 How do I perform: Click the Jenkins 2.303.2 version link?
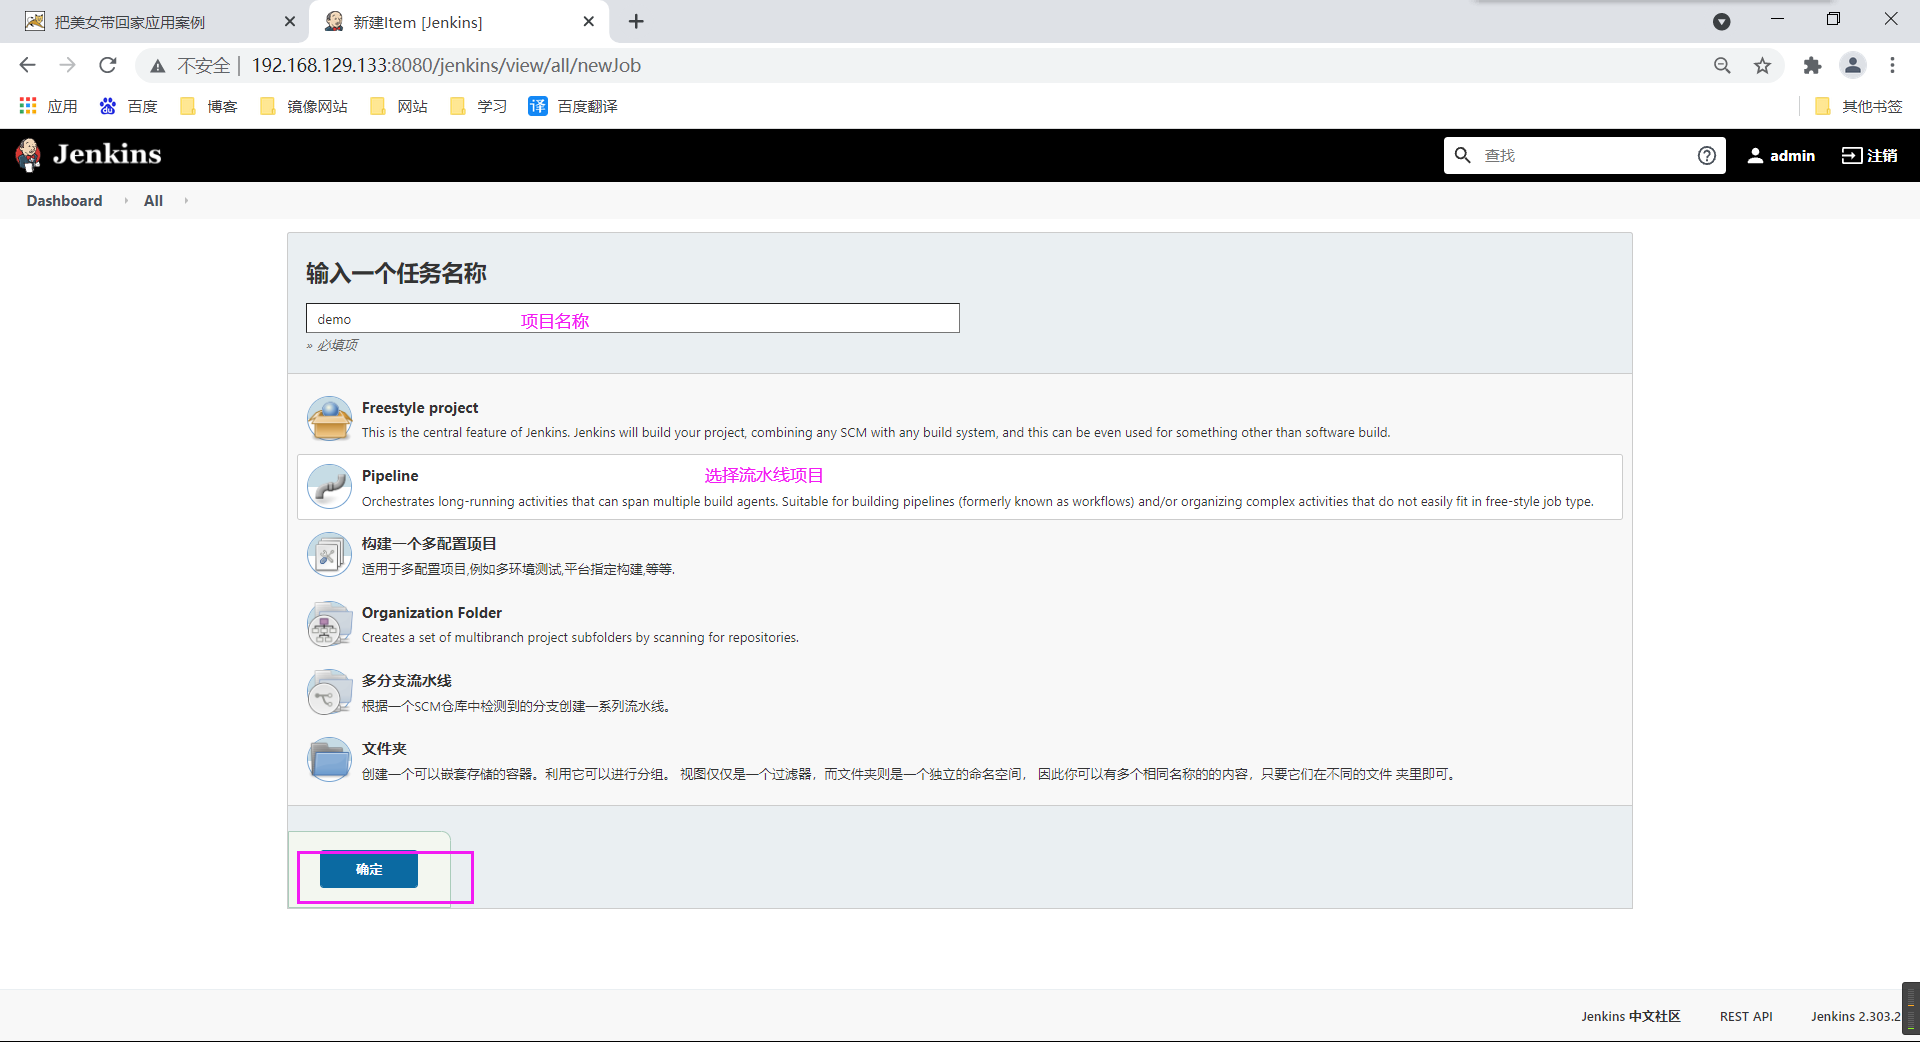click(1856, 1016)
